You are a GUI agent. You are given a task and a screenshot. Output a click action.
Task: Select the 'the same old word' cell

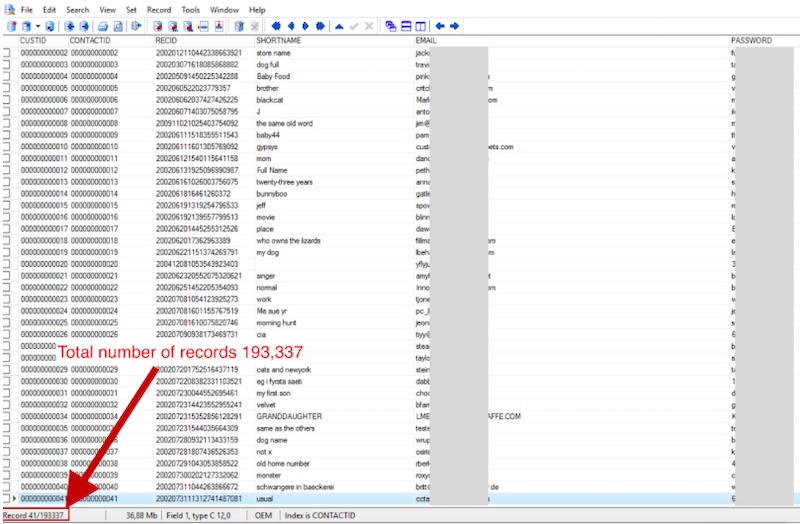point(334,123)
